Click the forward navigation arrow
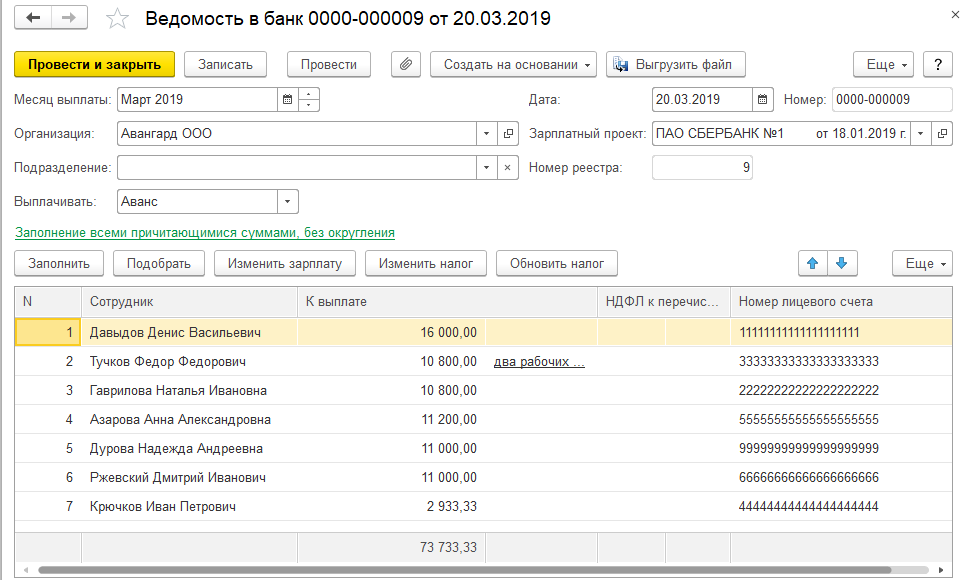The width and height of the screenshot is (968, 580). click(x=68, y=18)
